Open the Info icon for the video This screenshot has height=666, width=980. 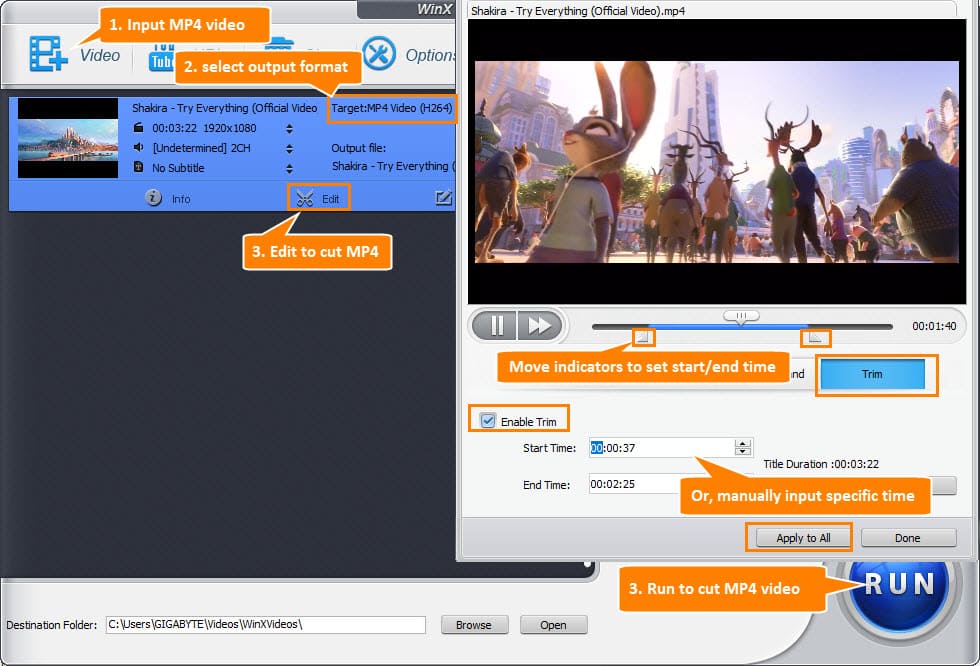[154, 198]
